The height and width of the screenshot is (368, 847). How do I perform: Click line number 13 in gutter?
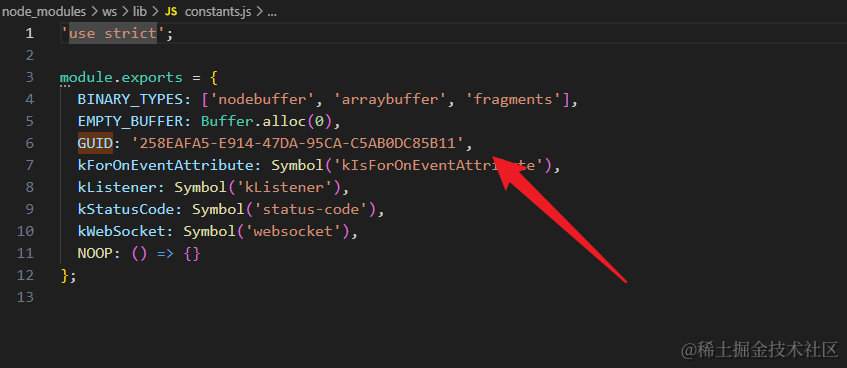click(25, 297)
